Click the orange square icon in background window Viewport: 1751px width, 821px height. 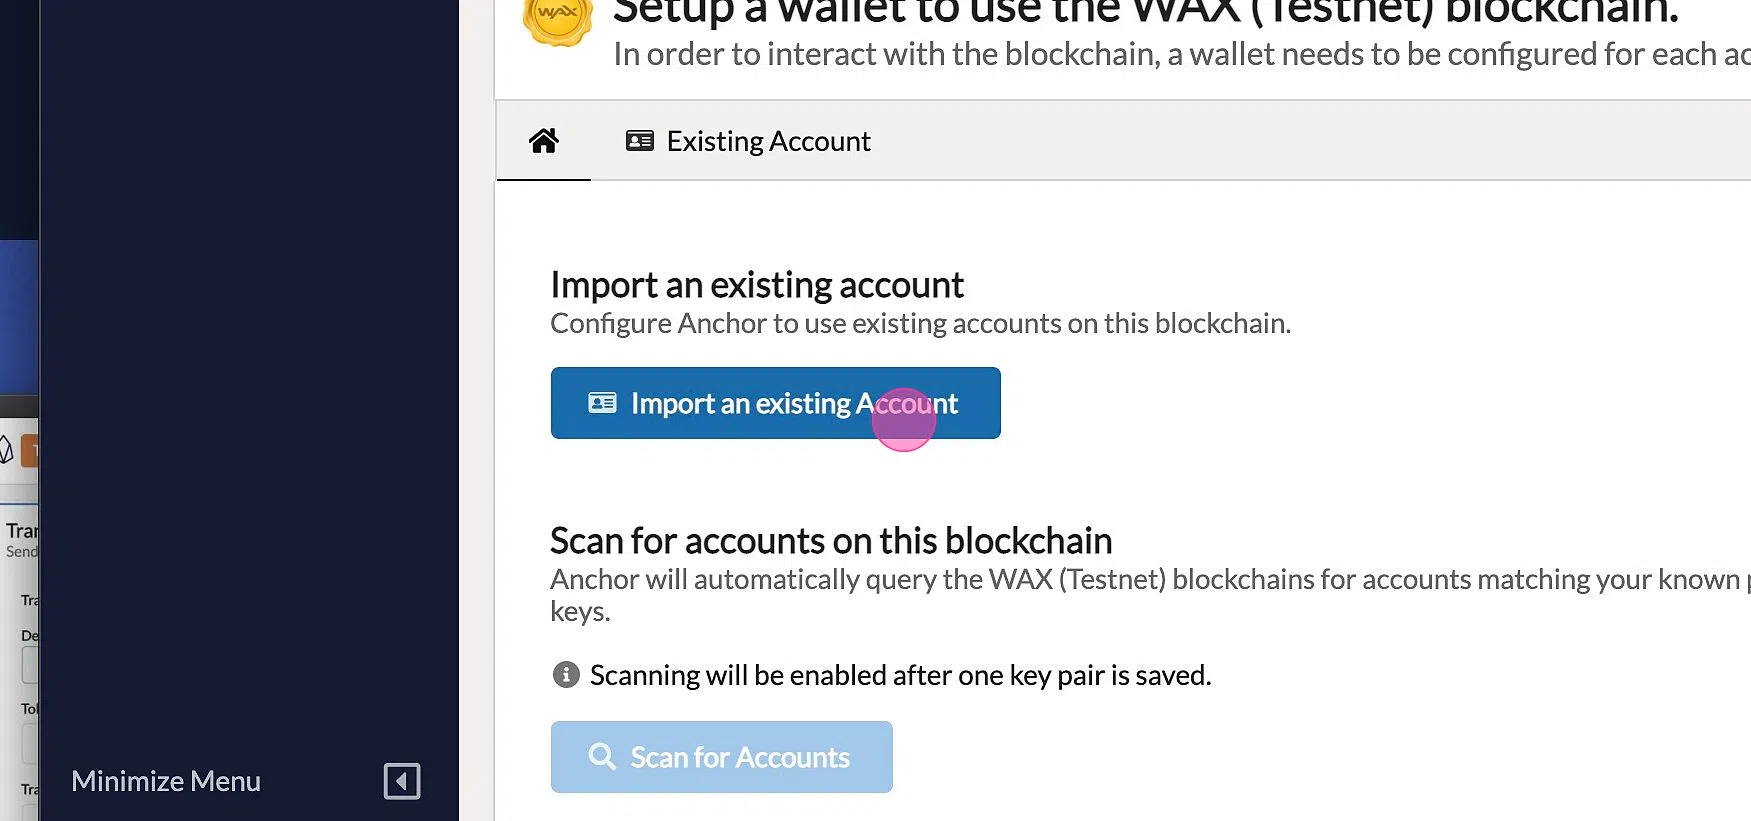[x=30, y=451]
